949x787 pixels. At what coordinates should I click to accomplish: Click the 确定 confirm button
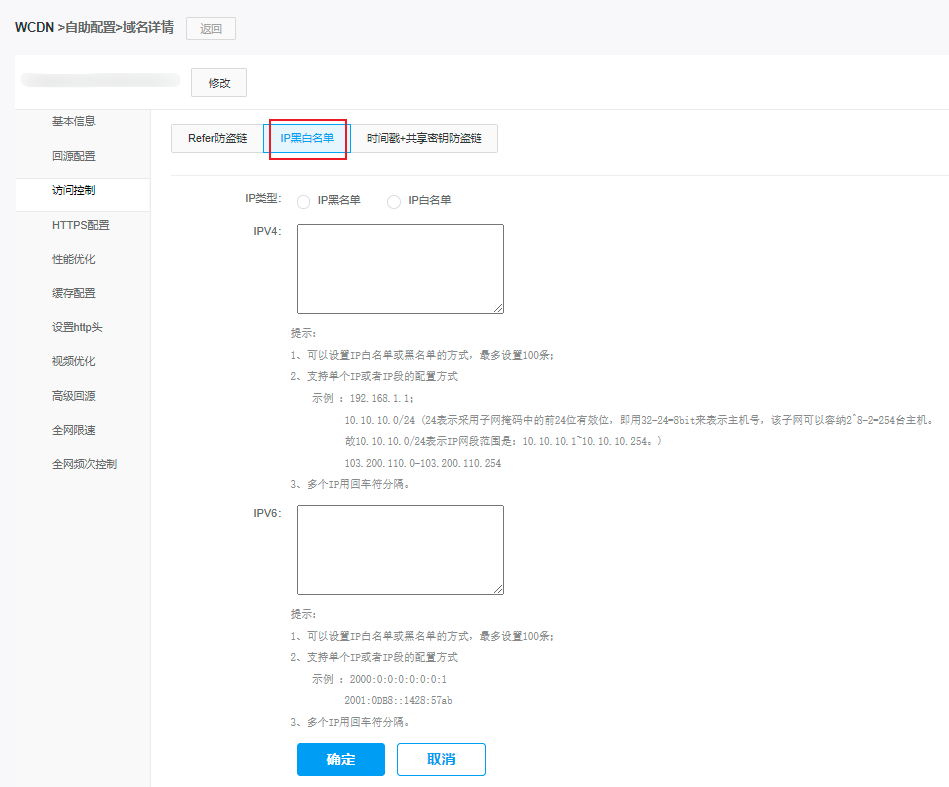(340, 760)
